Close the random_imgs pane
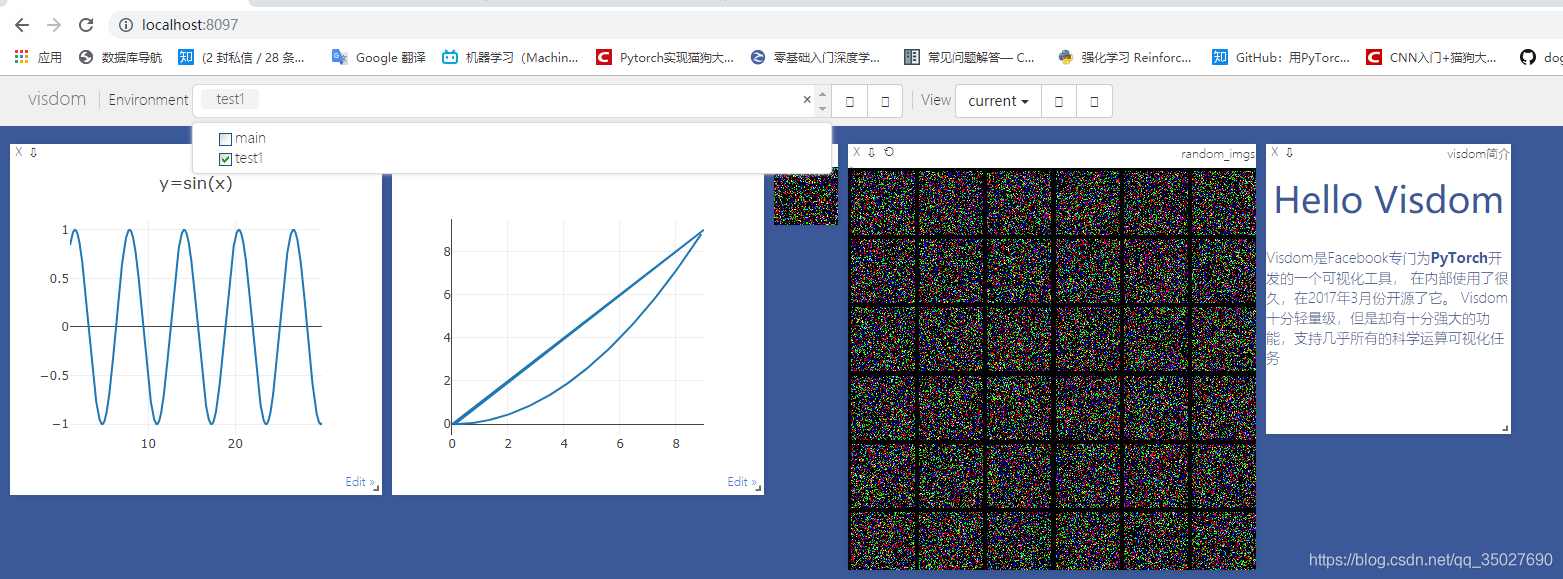This screenshot has height=579, width=1563. click(857, 152)
